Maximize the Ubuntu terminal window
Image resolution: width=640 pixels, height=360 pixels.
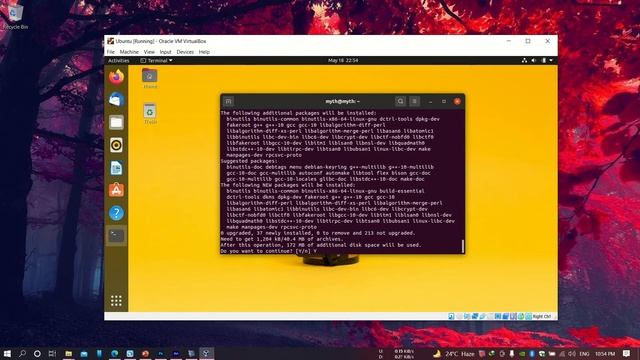click(x=444, y=101)
